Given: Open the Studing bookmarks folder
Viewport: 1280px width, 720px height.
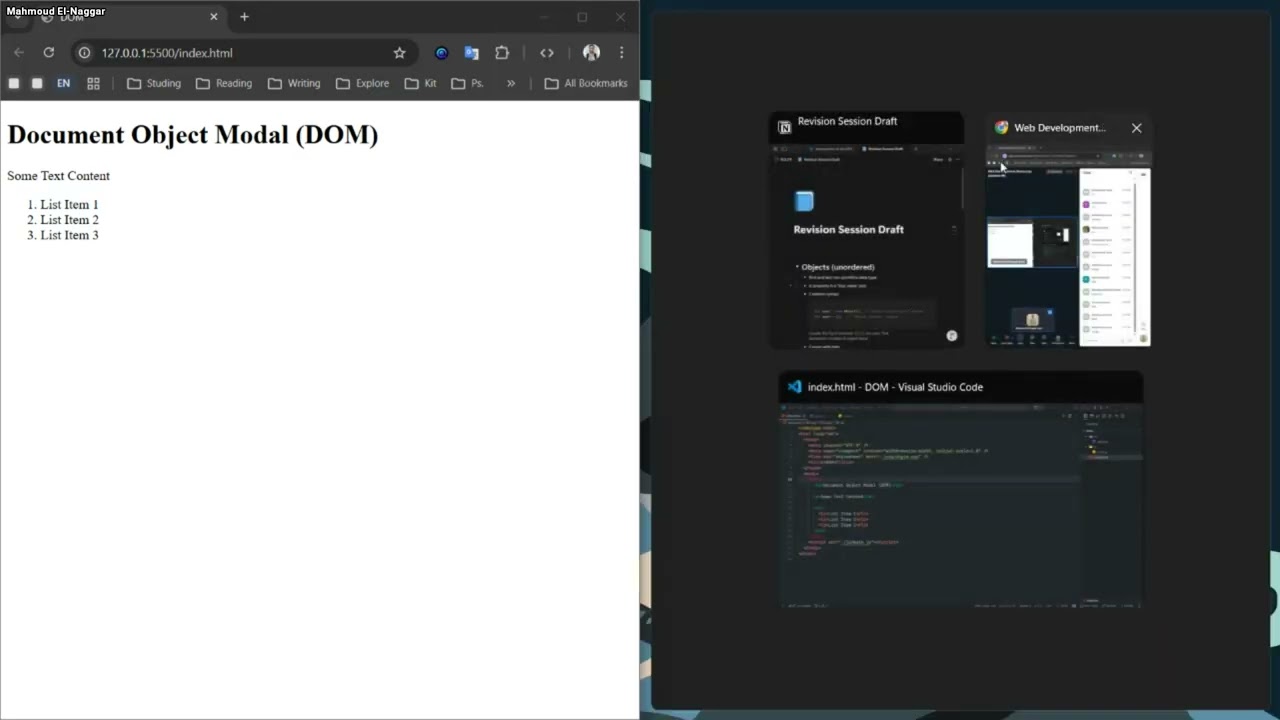Looking at the screenshot, I should coord(154,83).
